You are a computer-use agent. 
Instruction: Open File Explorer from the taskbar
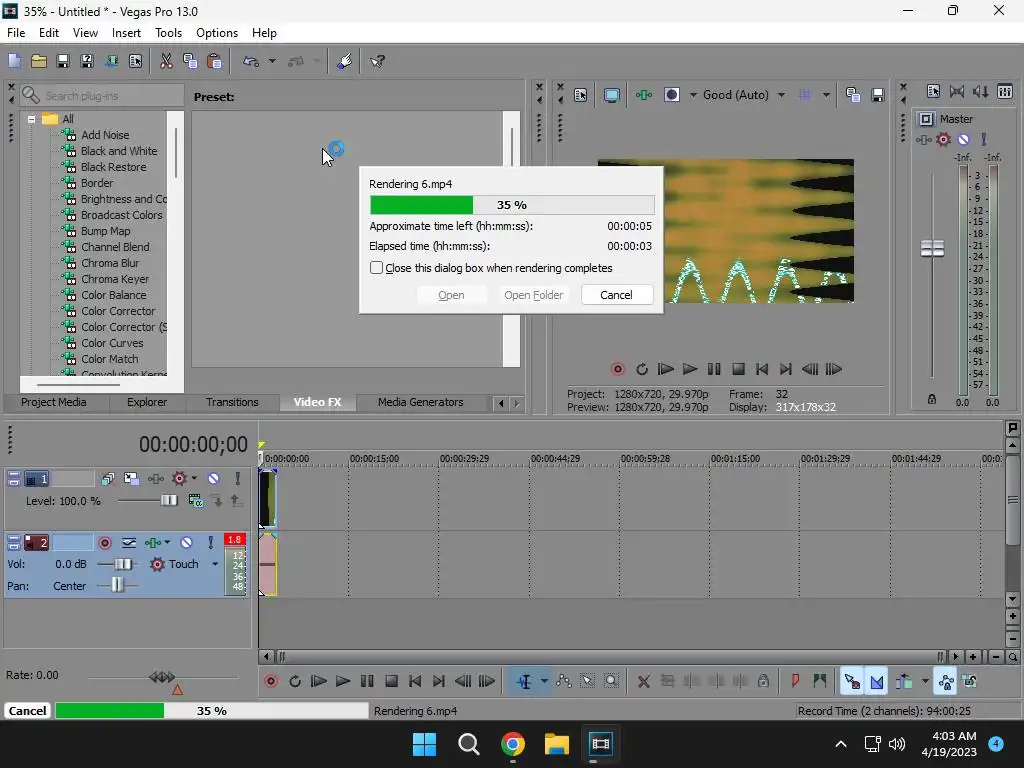[556, 744]
